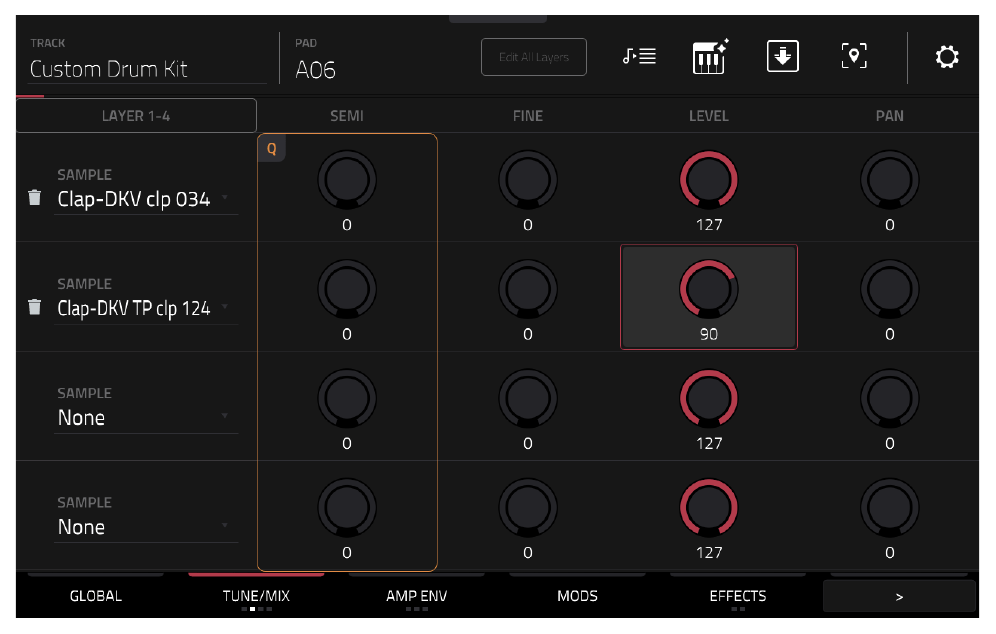The width and height of the screenshot is (996, 634).
Task: Click the orange Q-Link indicator
Action: click(272, 149)
